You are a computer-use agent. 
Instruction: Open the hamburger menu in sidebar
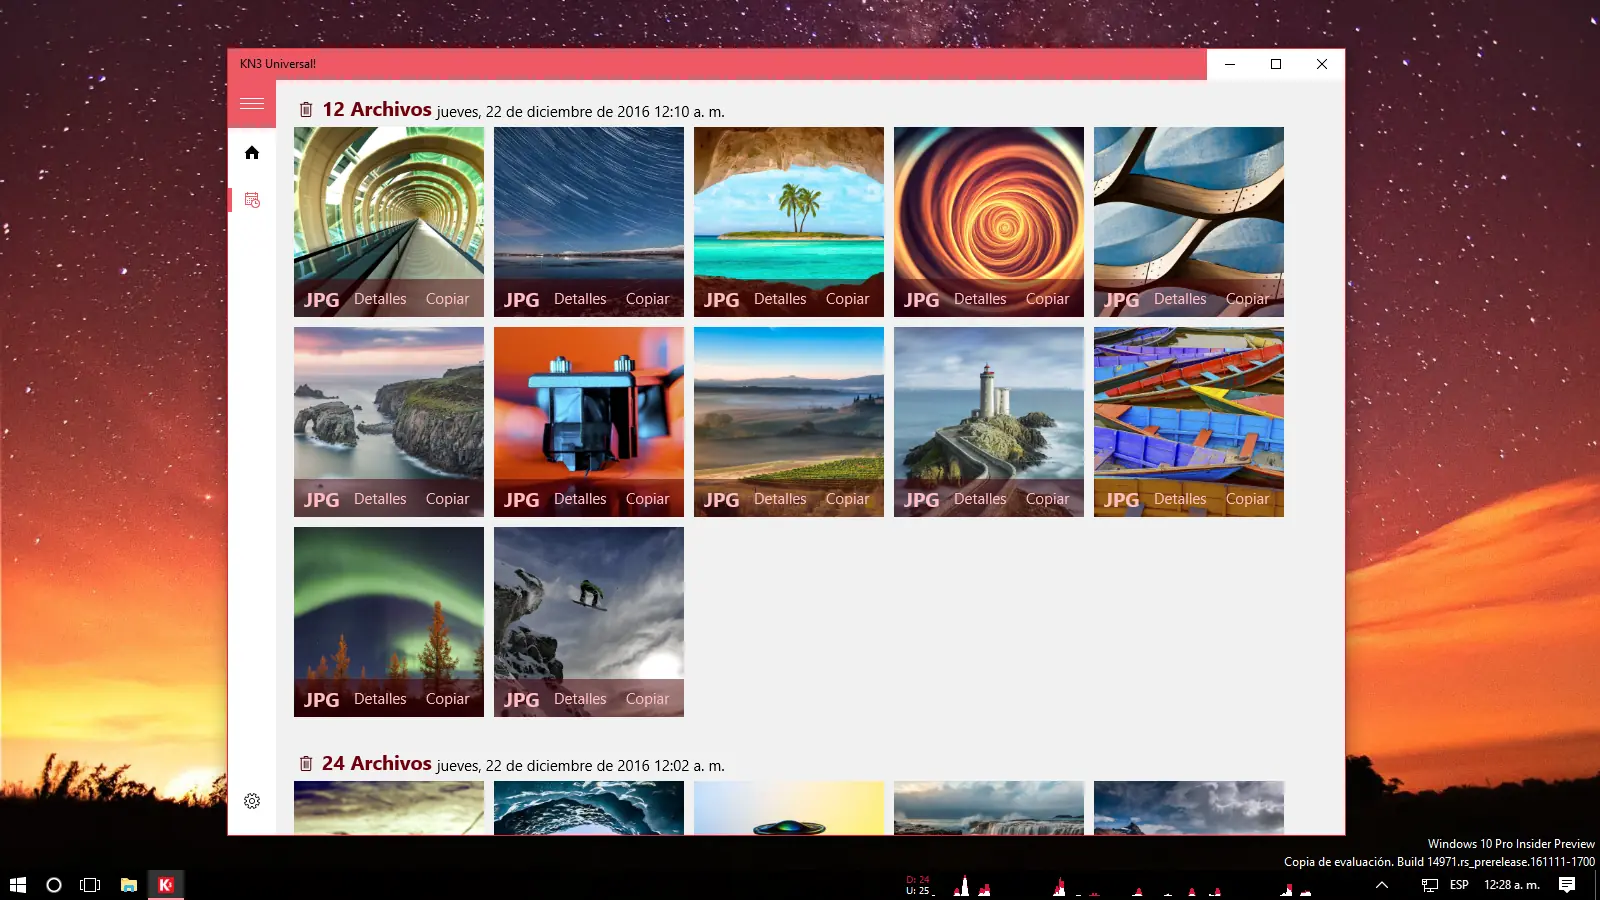coord(252,104)
